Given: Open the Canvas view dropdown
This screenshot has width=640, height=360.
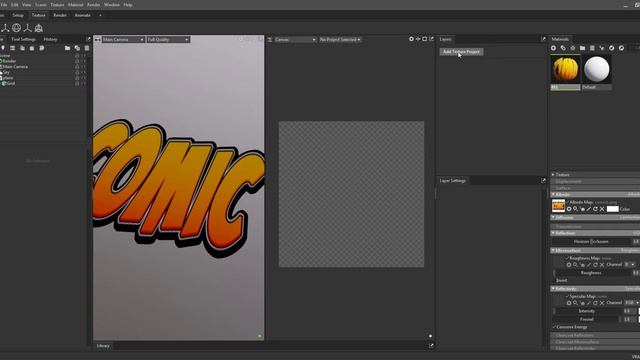Looking at the screenshot, I should [x=295, y=40].
